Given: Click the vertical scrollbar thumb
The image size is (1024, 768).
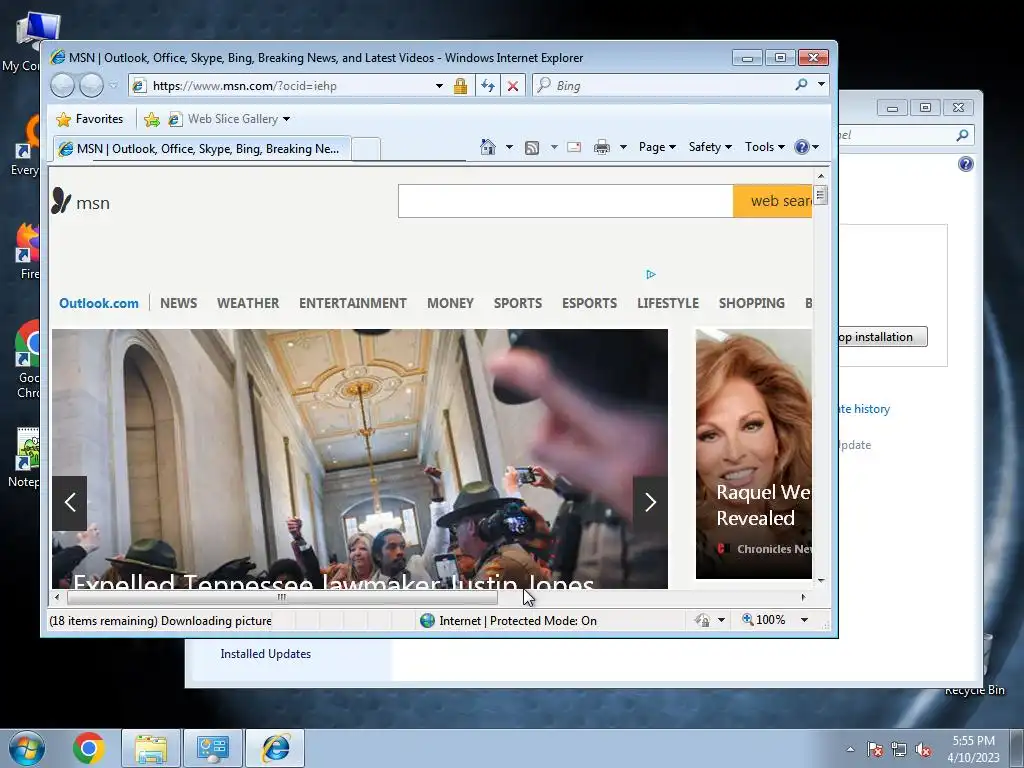Looking at the screenshot, I should coord(821,195).
